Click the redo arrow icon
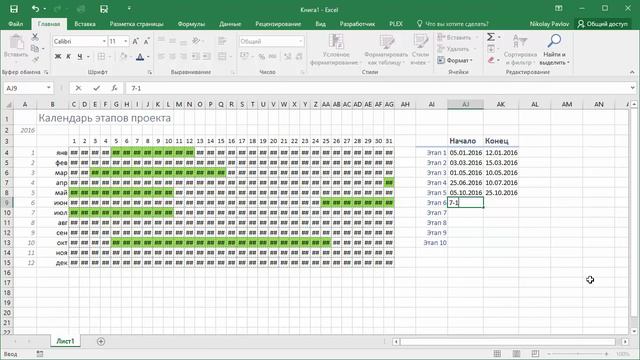This screenshot has width=640, height=360. pos(57,9)
